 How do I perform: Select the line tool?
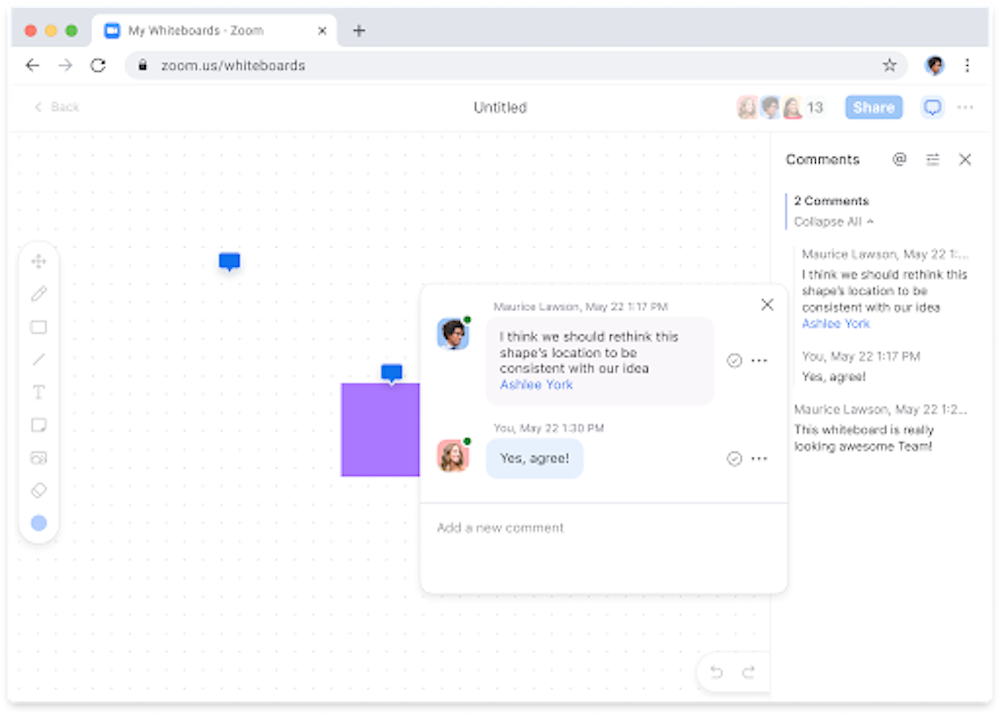click(x=39, y=360)
